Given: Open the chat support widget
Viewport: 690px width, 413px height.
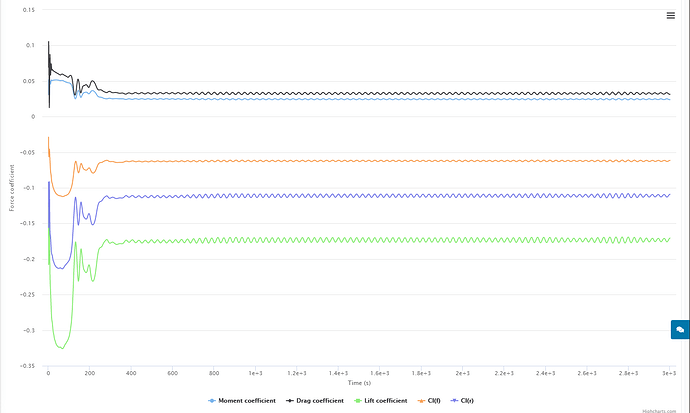Looking at the screenshot, I should 680,329.
